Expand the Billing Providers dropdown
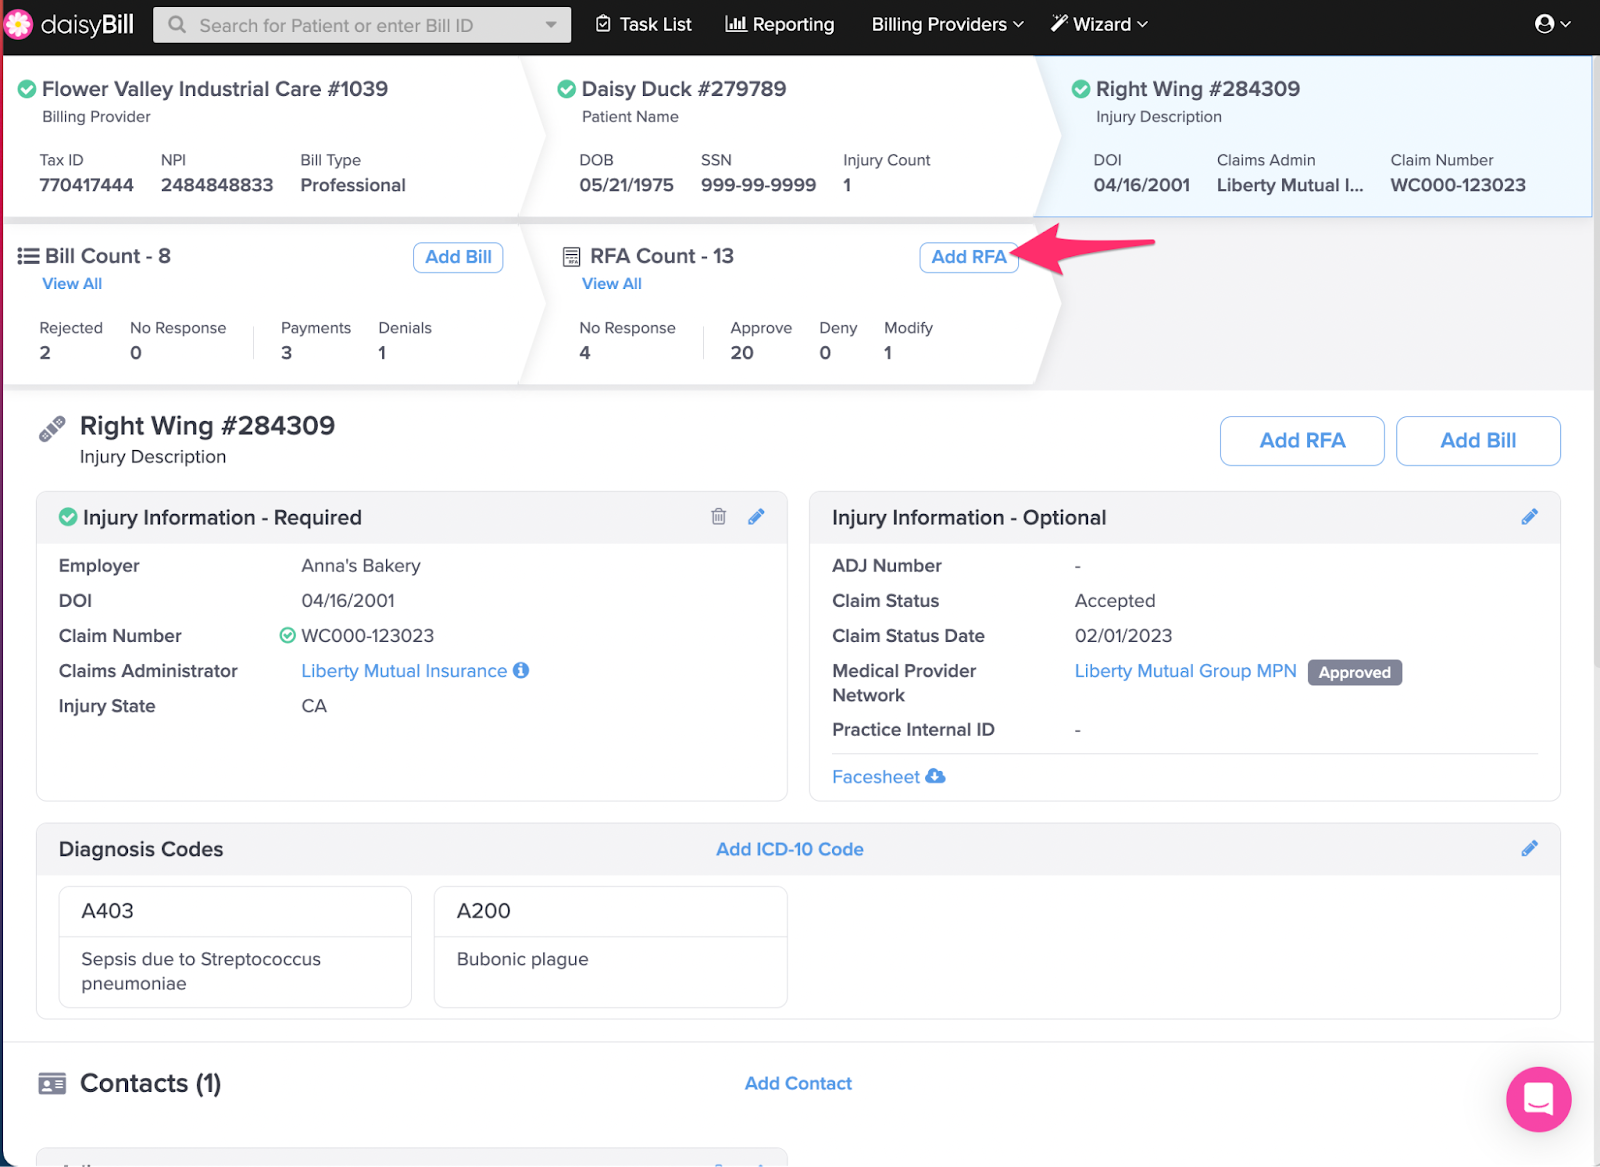This screenshot has width=1600, height=1167. [946, 25]
